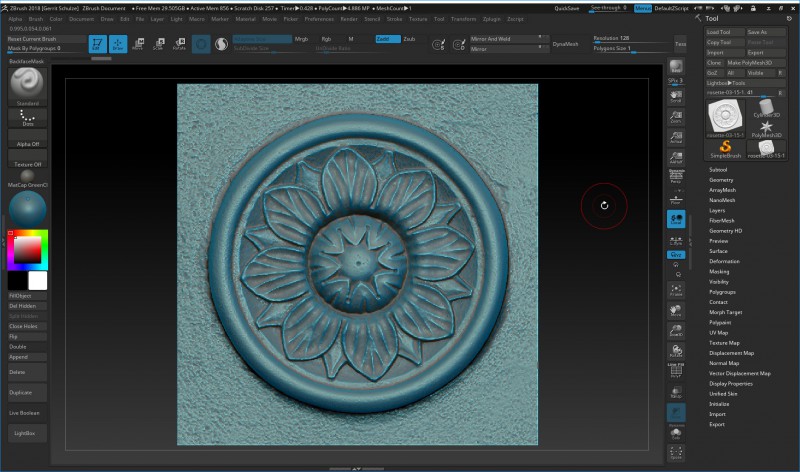Expand the ArrayMesh section

coord(722,190)
